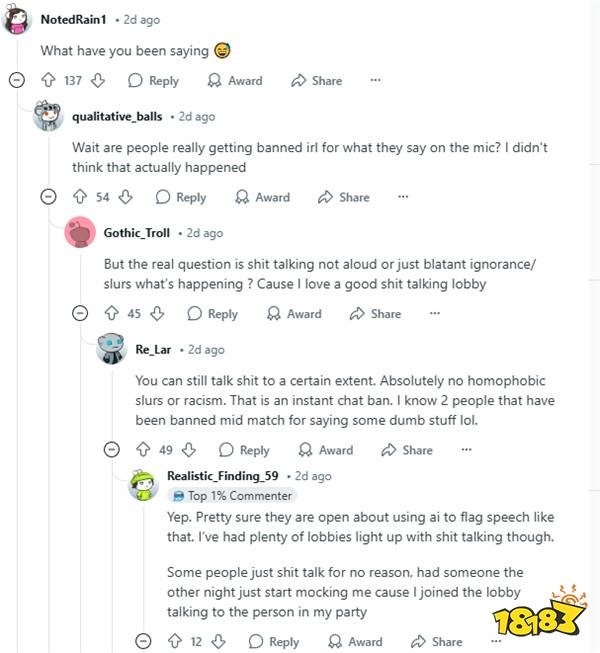Collapse Gothic_Troll's reply thread

(80, 314)
